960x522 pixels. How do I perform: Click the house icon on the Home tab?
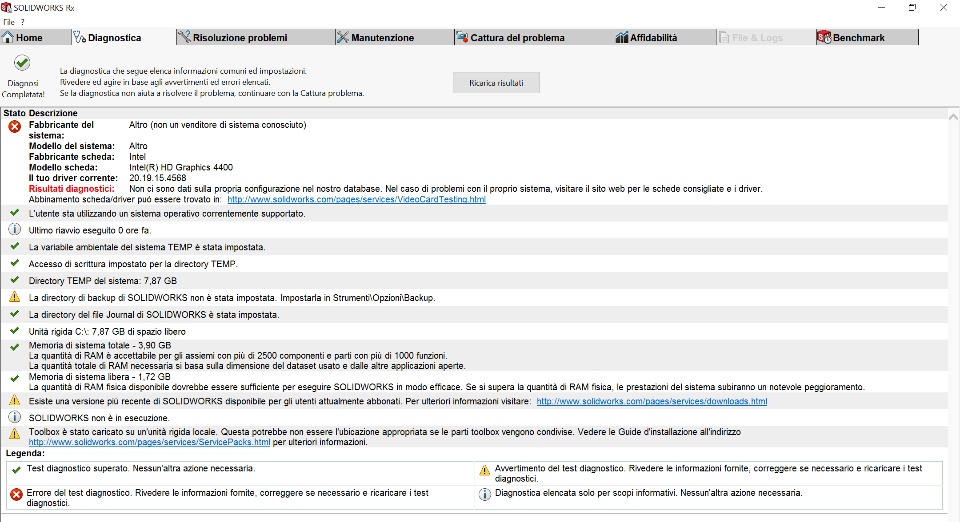(7, 37)
